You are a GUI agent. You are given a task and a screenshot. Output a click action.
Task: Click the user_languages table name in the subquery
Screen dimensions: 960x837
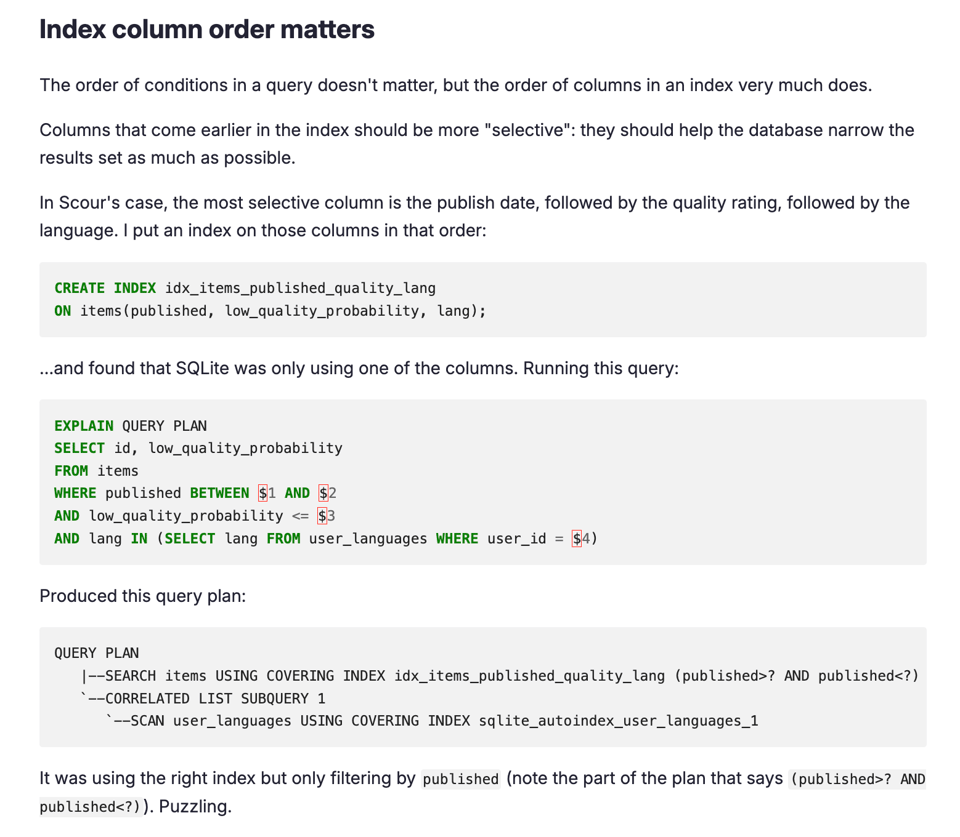tap(366, 539)
